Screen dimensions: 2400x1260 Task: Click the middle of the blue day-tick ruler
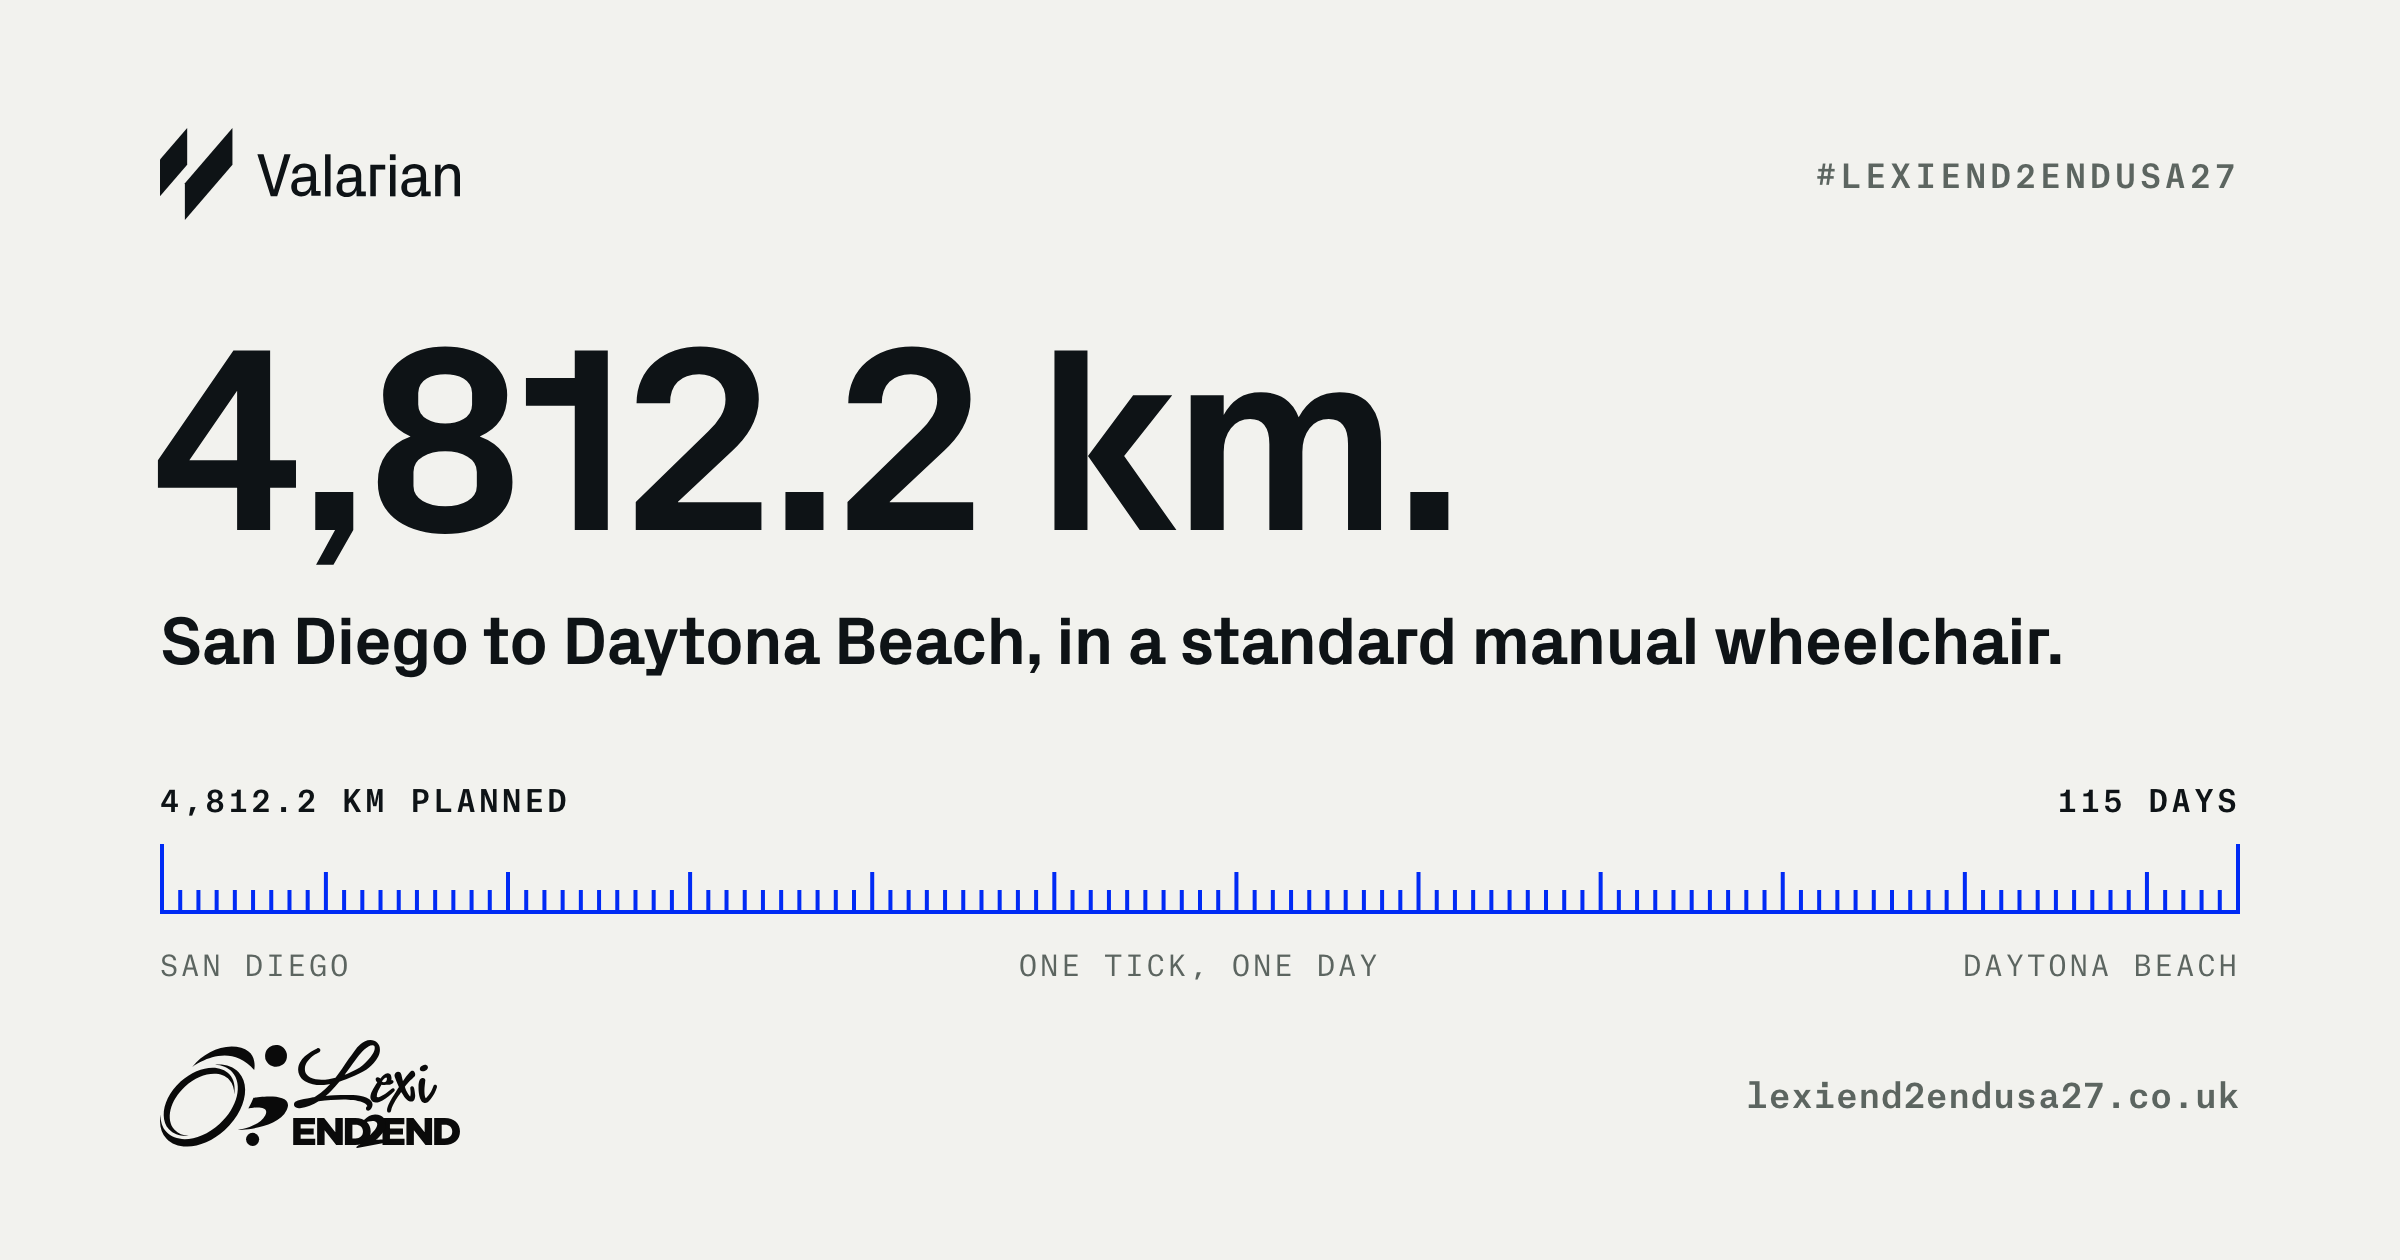1200,879
